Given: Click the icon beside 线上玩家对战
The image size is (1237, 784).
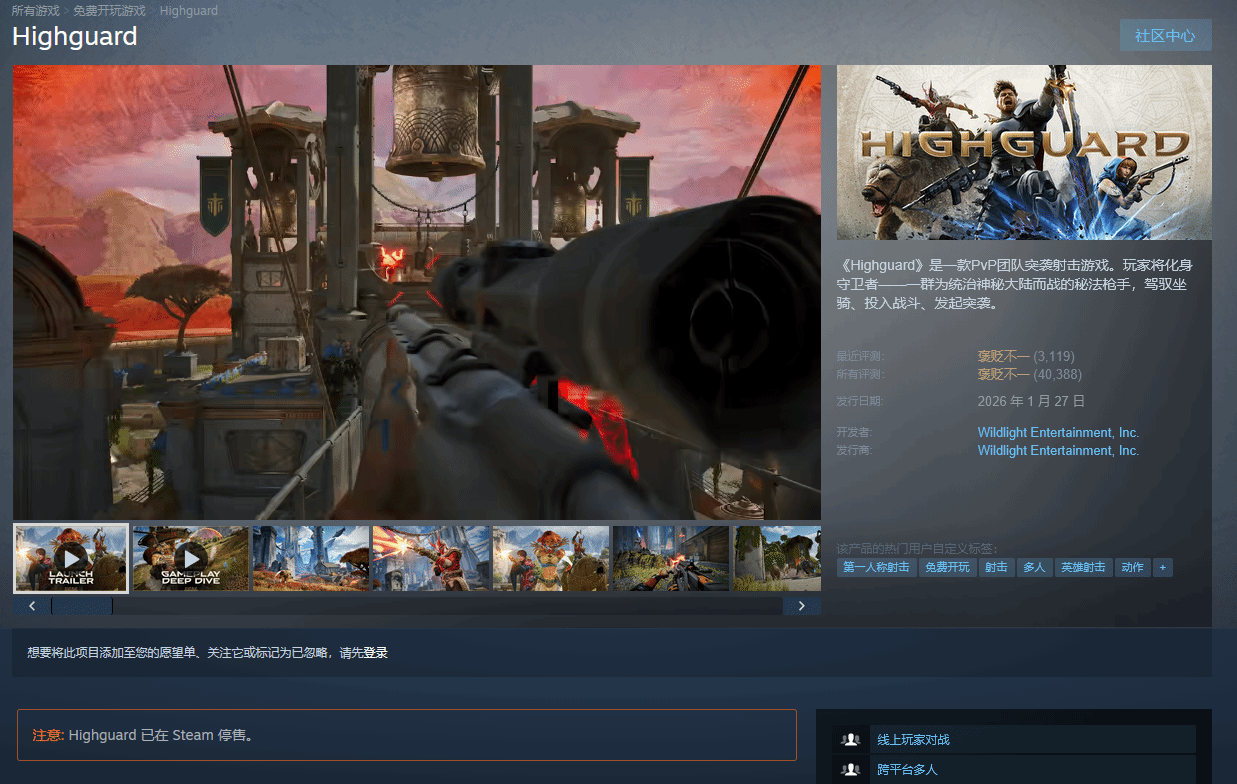Looking at the screenshot, I should click(851, 740).
